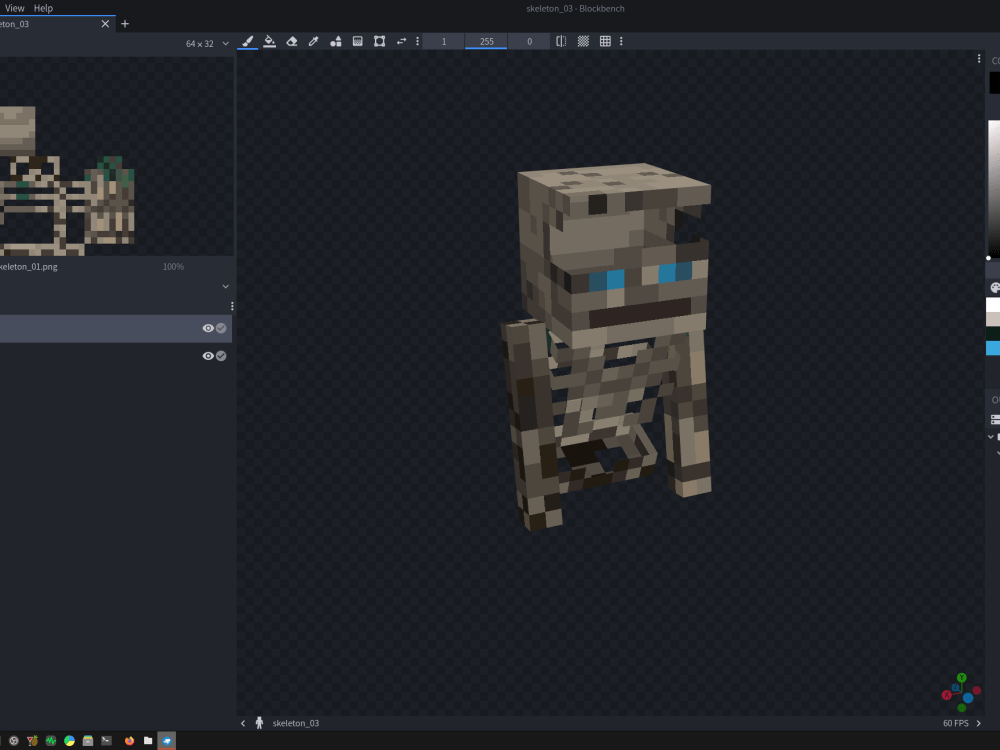Open Blockbench from the taskbar

[165, 741]
